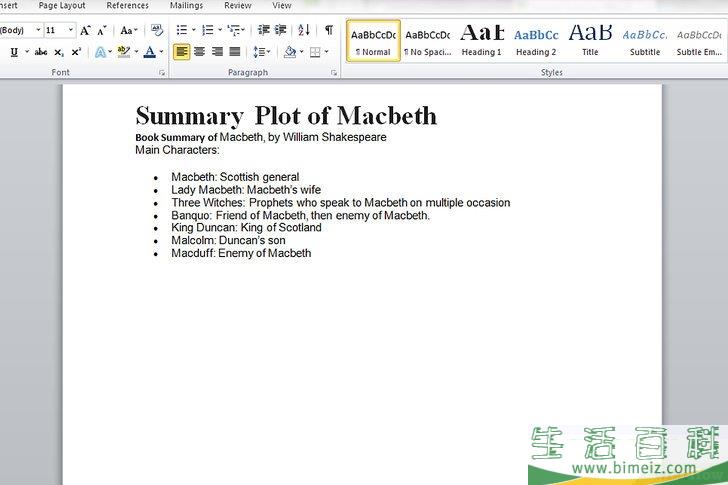This screenshot has width=728, height=485.
Task: Apply the text highlight color
Action: click(x=124, y=52)
